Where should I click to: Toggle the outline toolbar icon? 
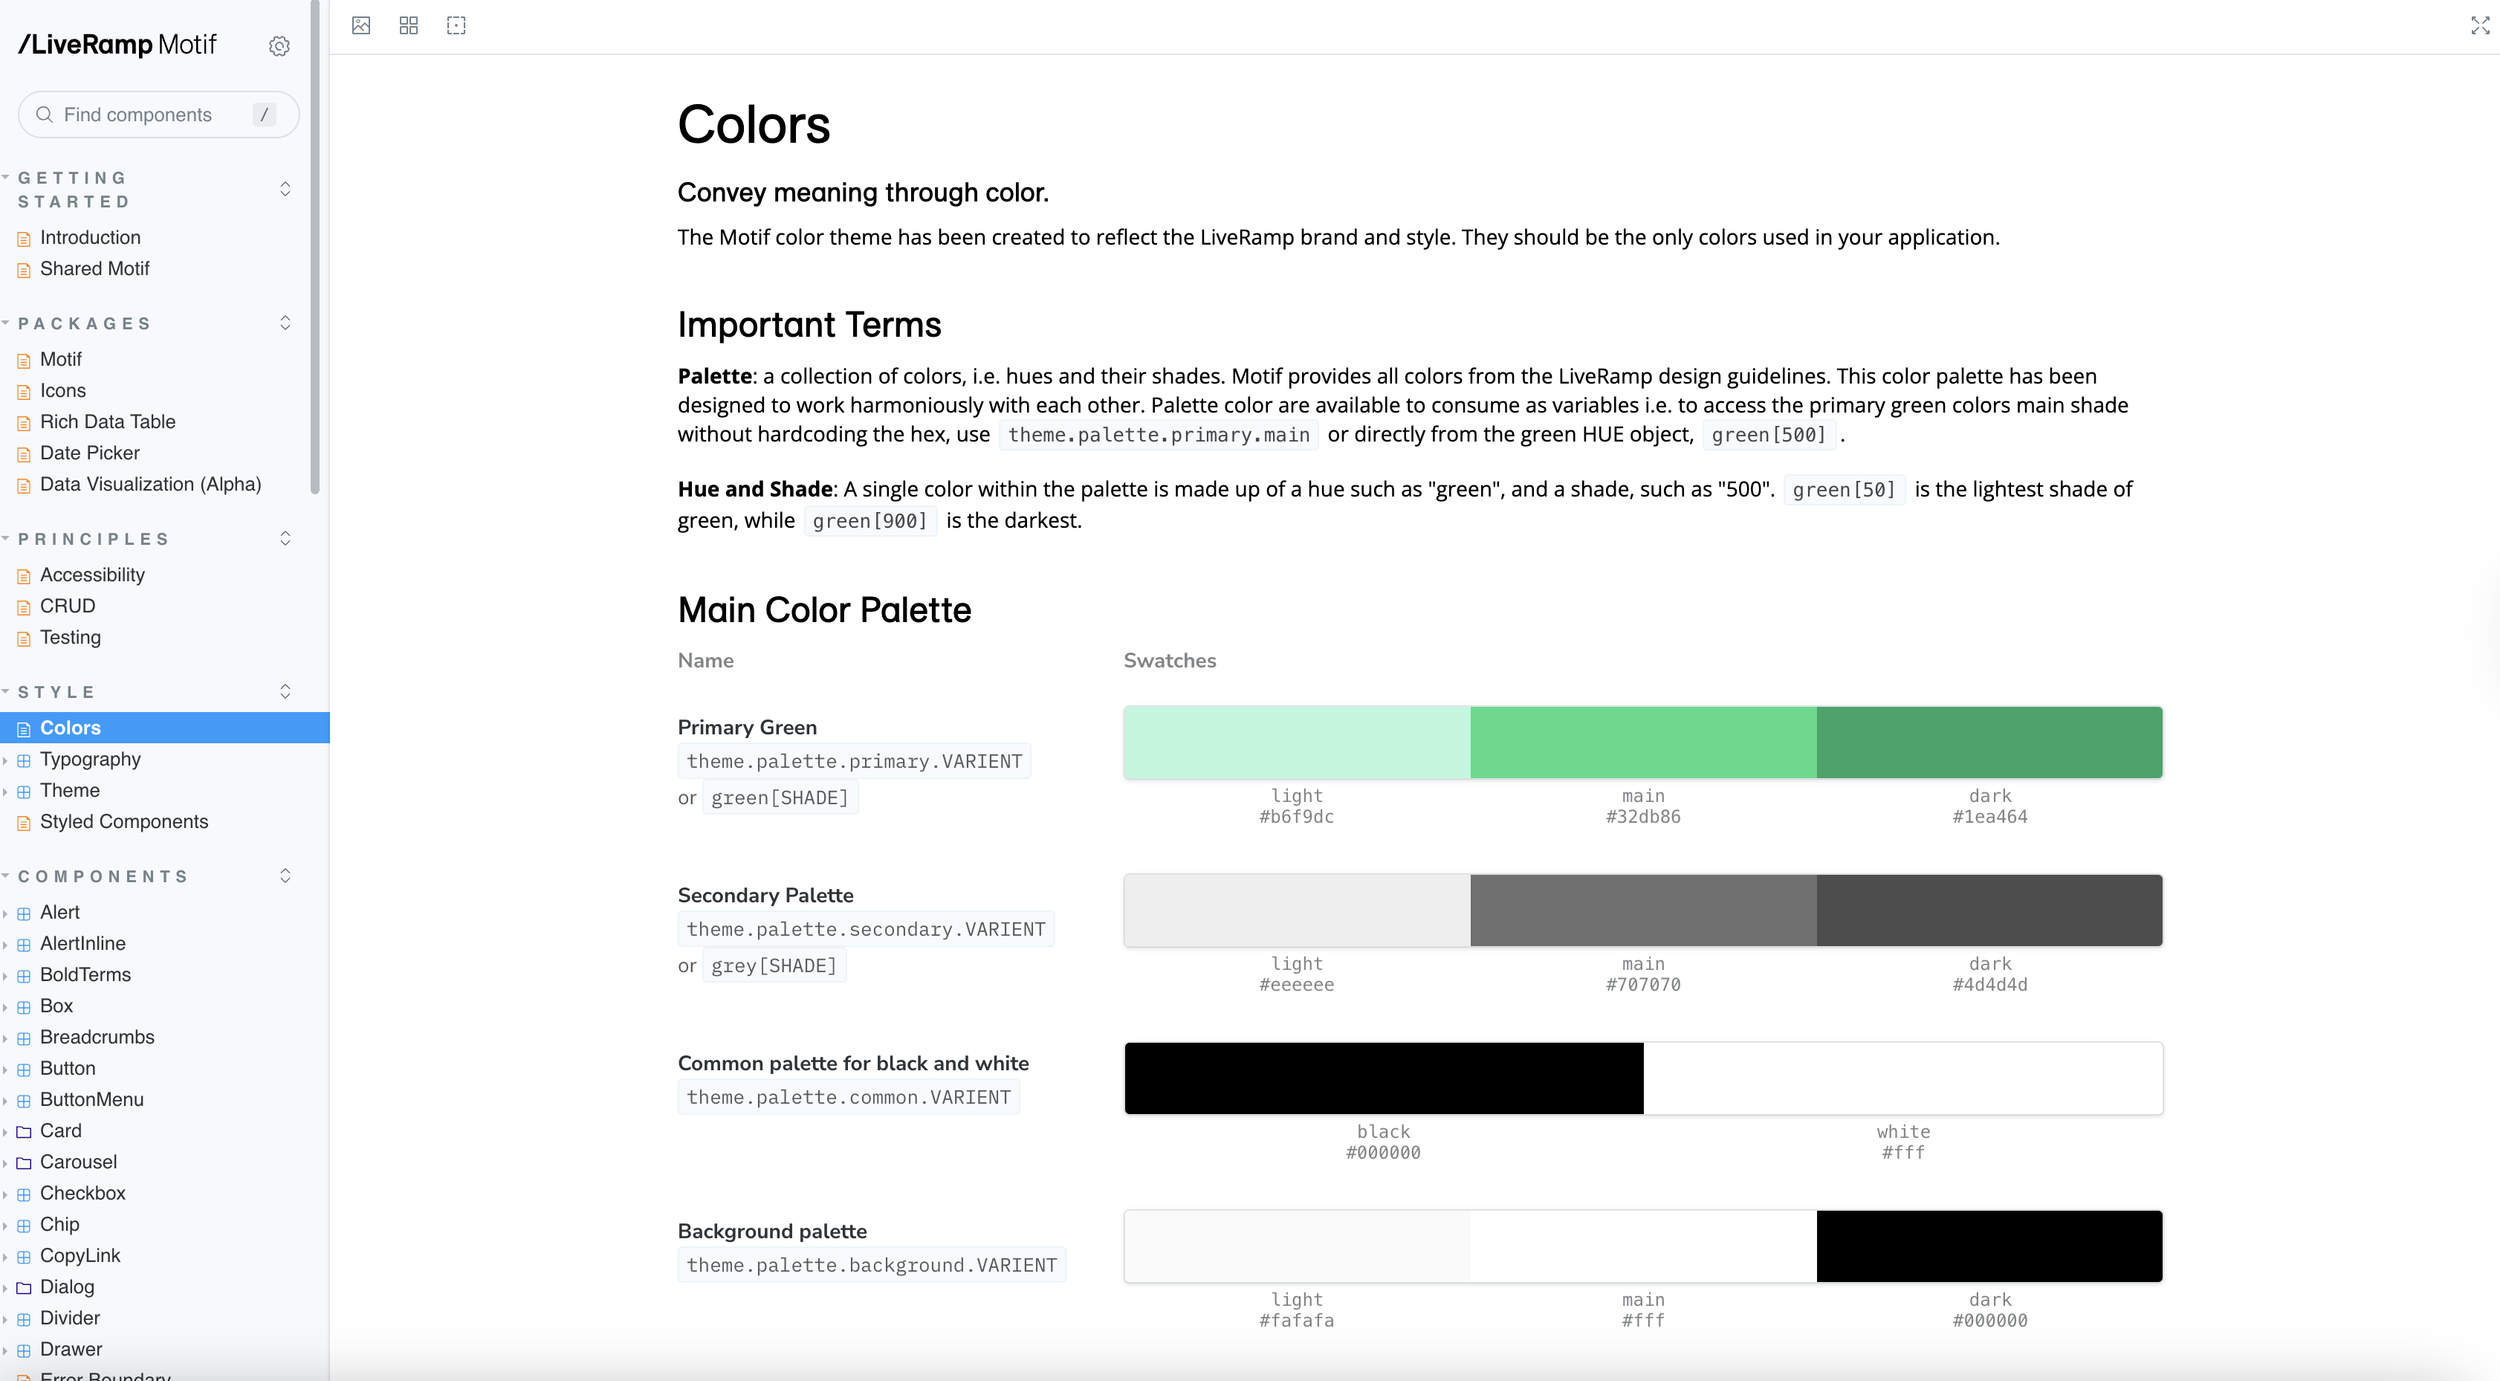[x=456, y=26]
